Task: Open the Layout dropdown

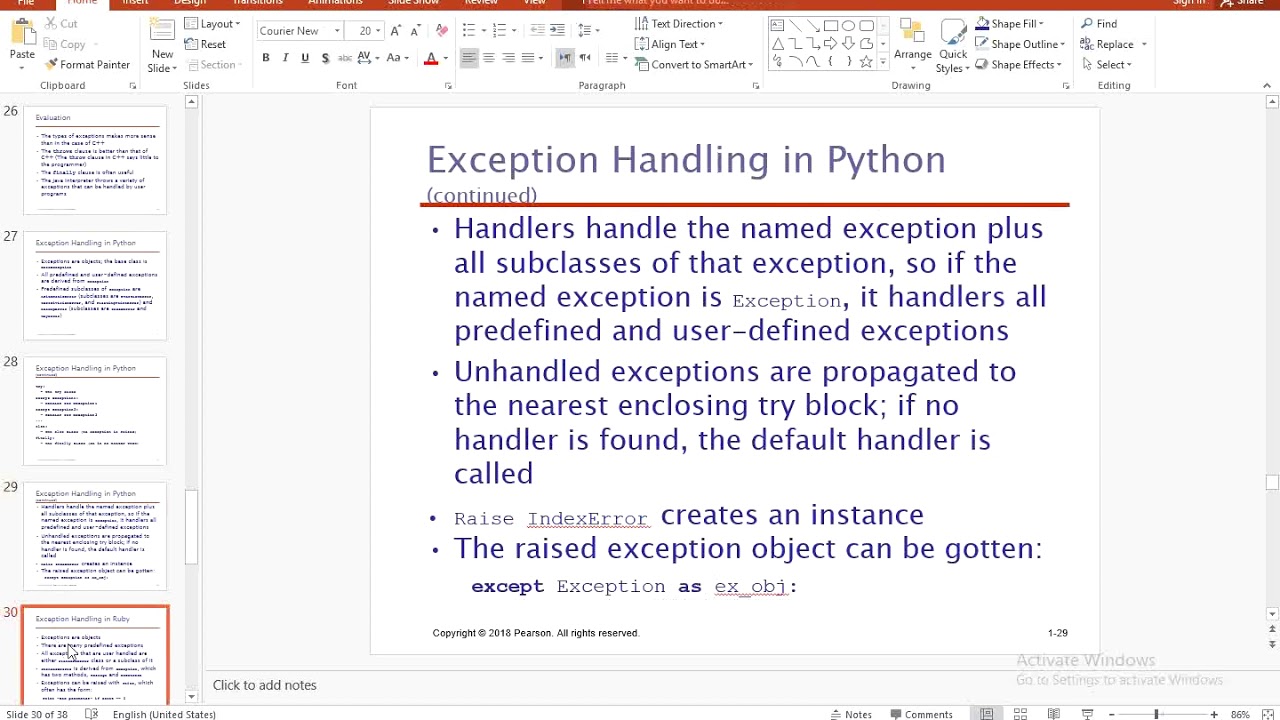Action: 212,23
